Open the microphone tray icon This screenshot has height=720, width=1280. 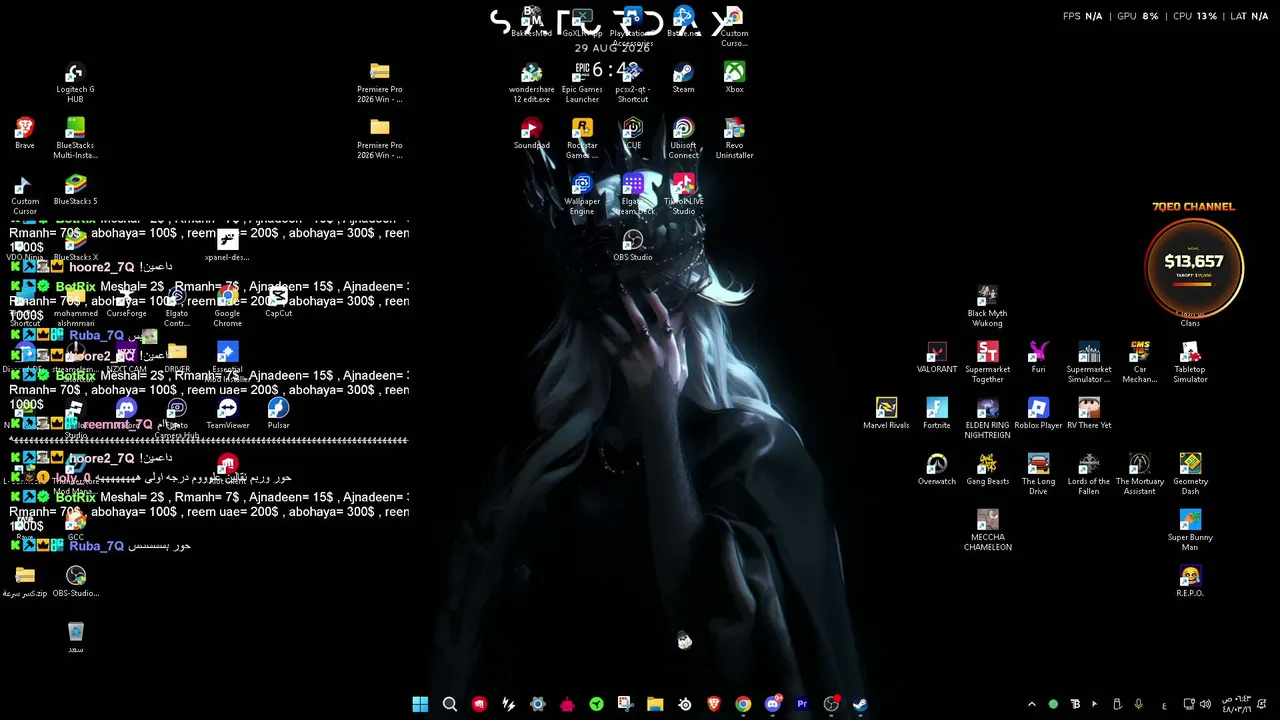click(1139, 704)
